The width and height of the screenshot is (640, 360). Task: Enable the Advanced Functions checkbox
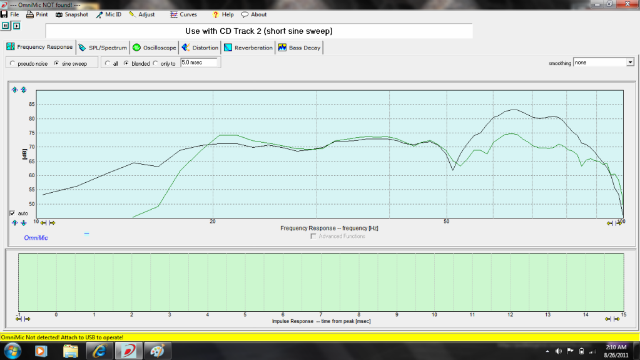[313, 236]
